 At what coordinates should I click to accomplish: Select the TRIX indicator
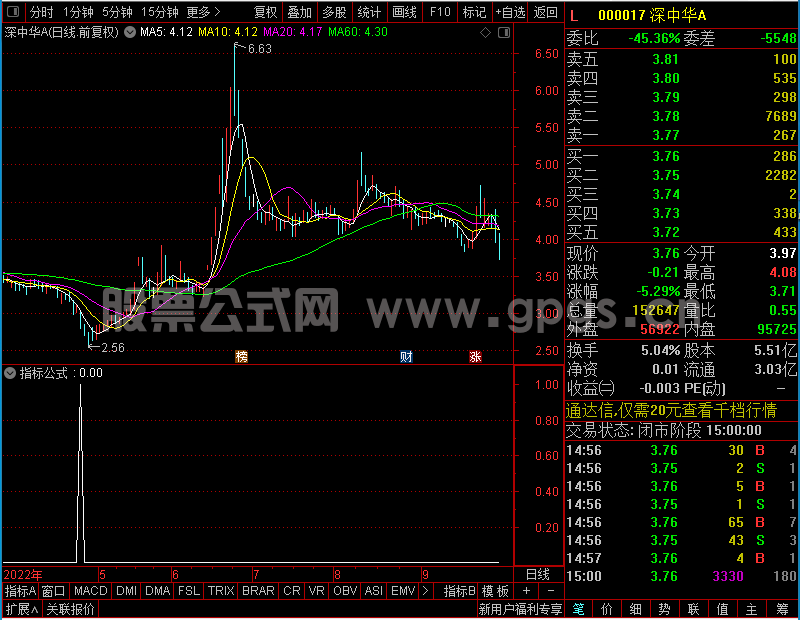[220, 591]
